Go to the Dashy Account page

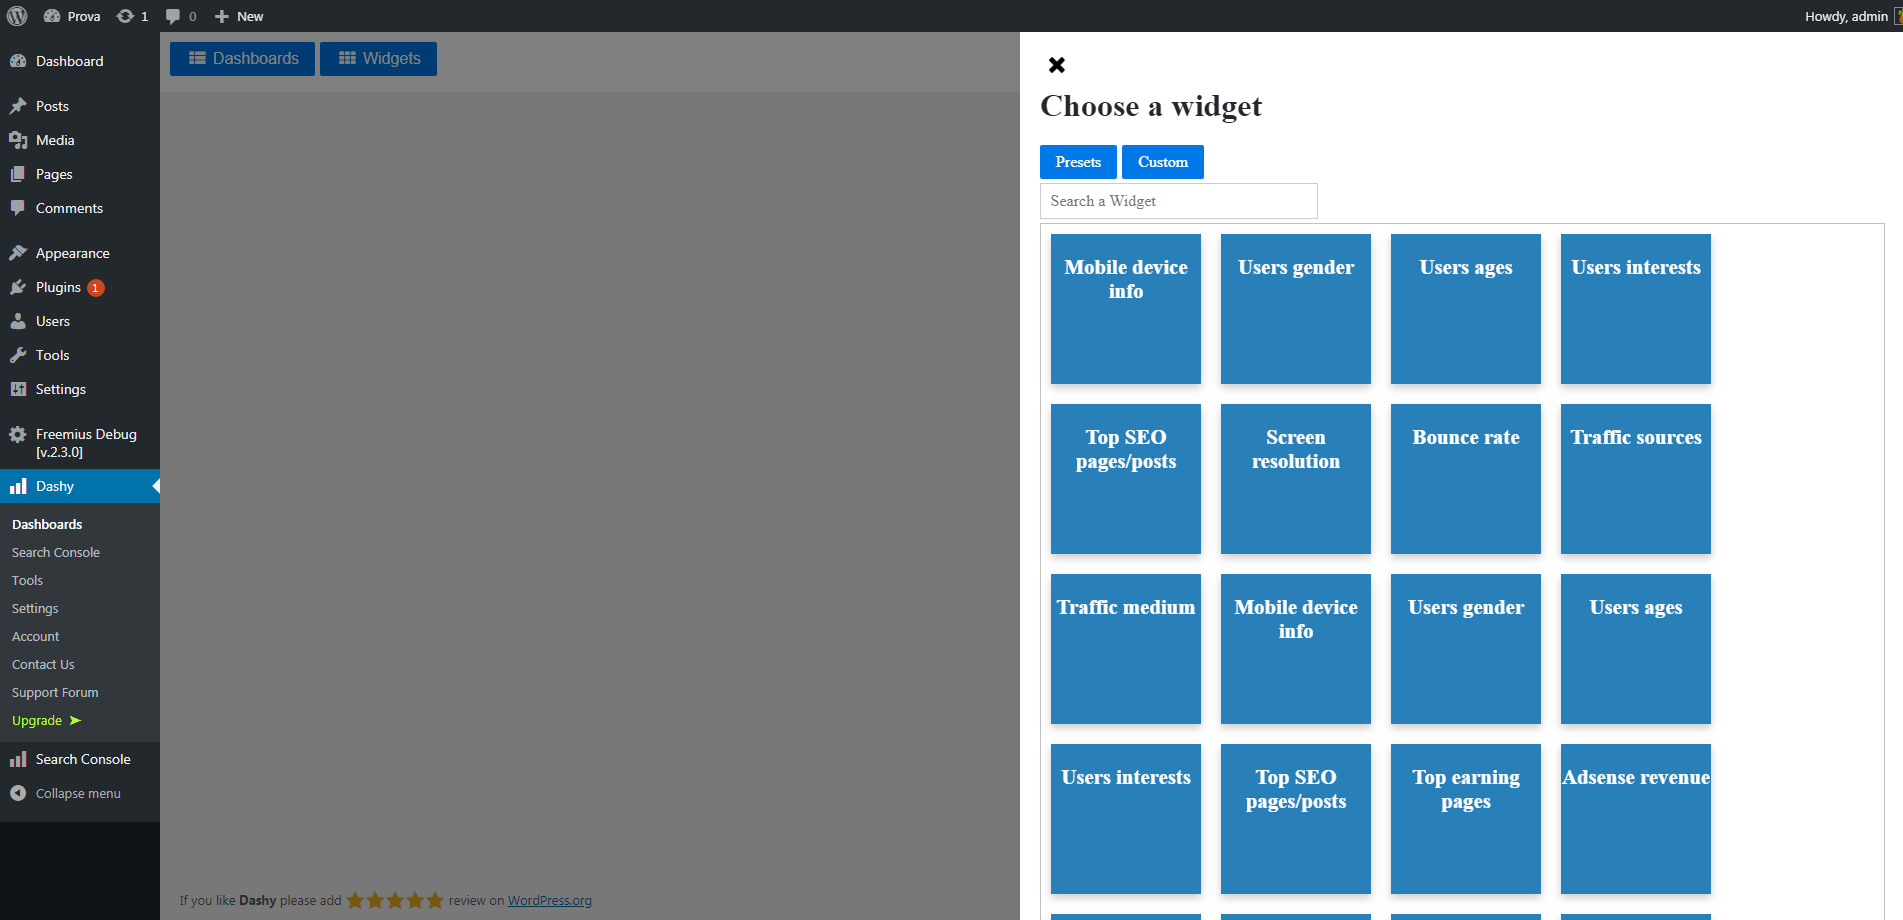tap(36, 636)
